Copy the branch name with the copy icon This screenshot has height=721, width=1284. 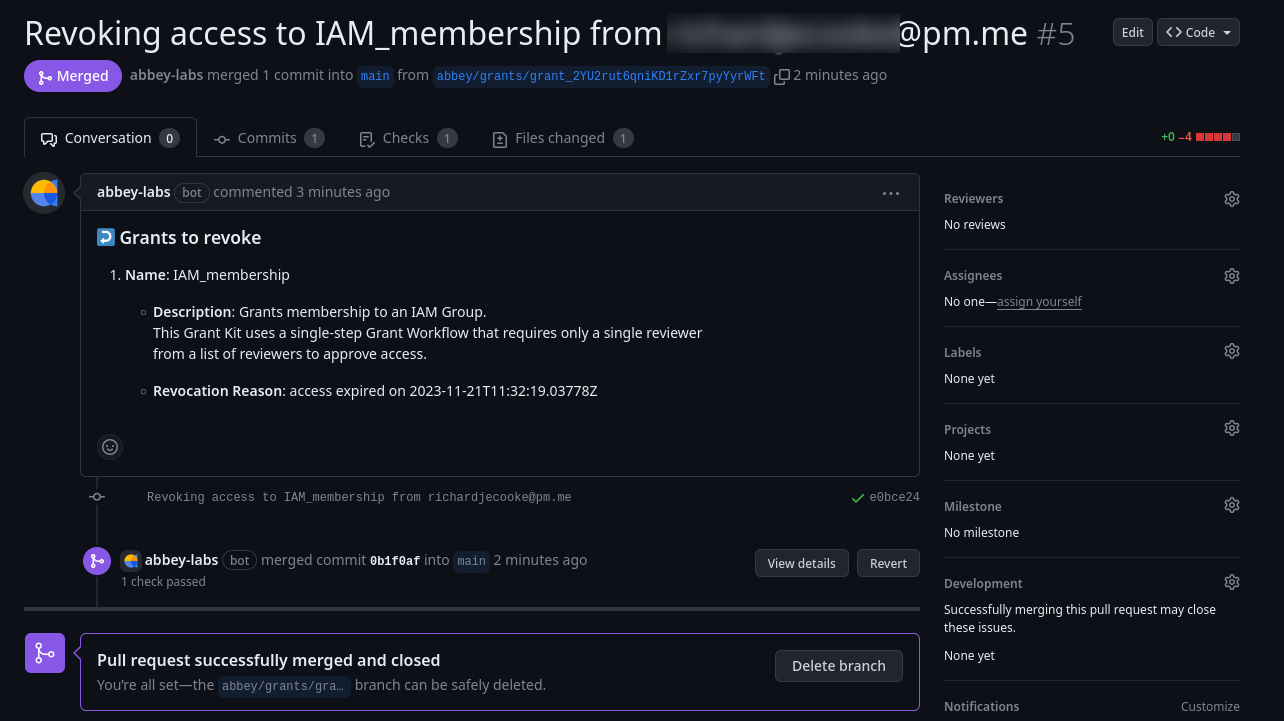[x=782, y=76]
